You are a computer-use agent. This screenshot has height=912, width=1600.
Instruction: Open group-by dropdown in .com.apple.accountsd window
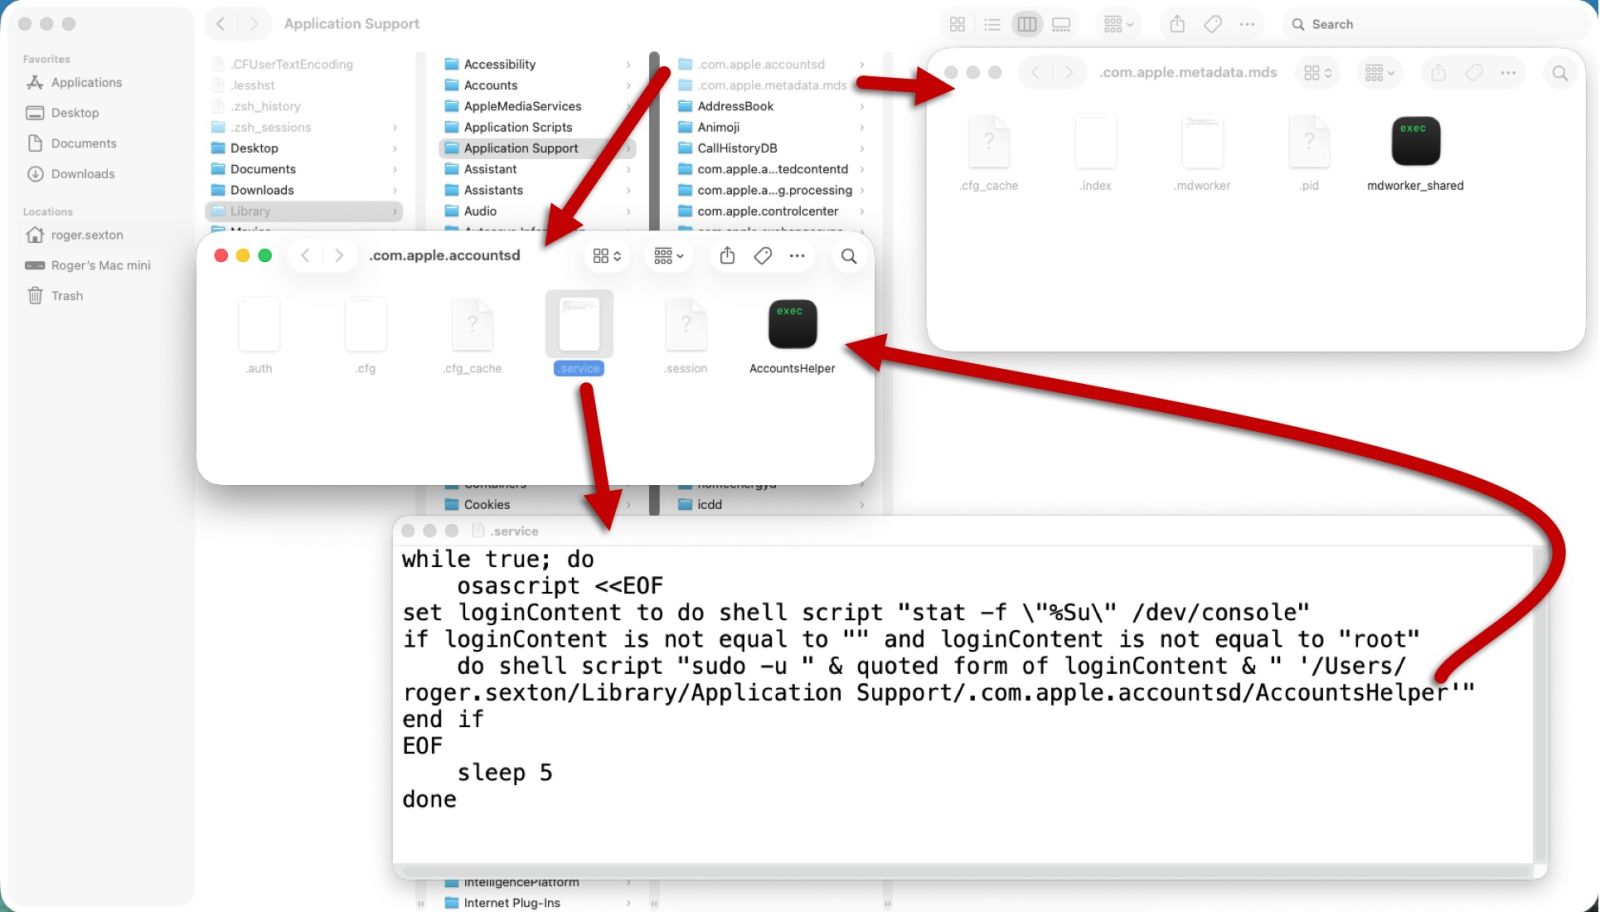point(669,256)
